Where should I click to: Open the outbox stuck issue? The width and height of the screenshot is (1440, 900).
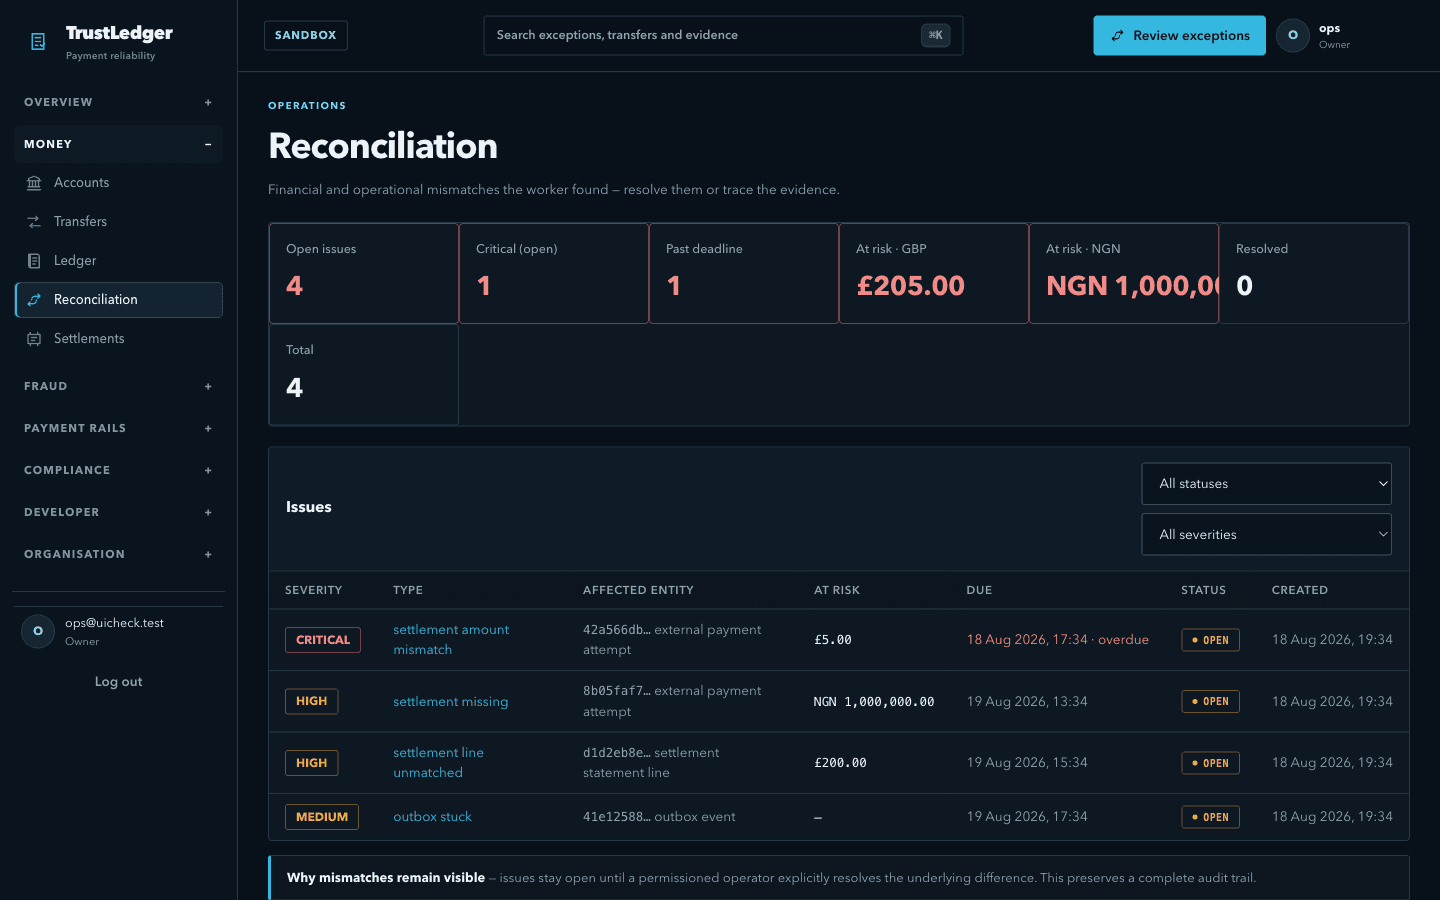[x=432, y=817]
